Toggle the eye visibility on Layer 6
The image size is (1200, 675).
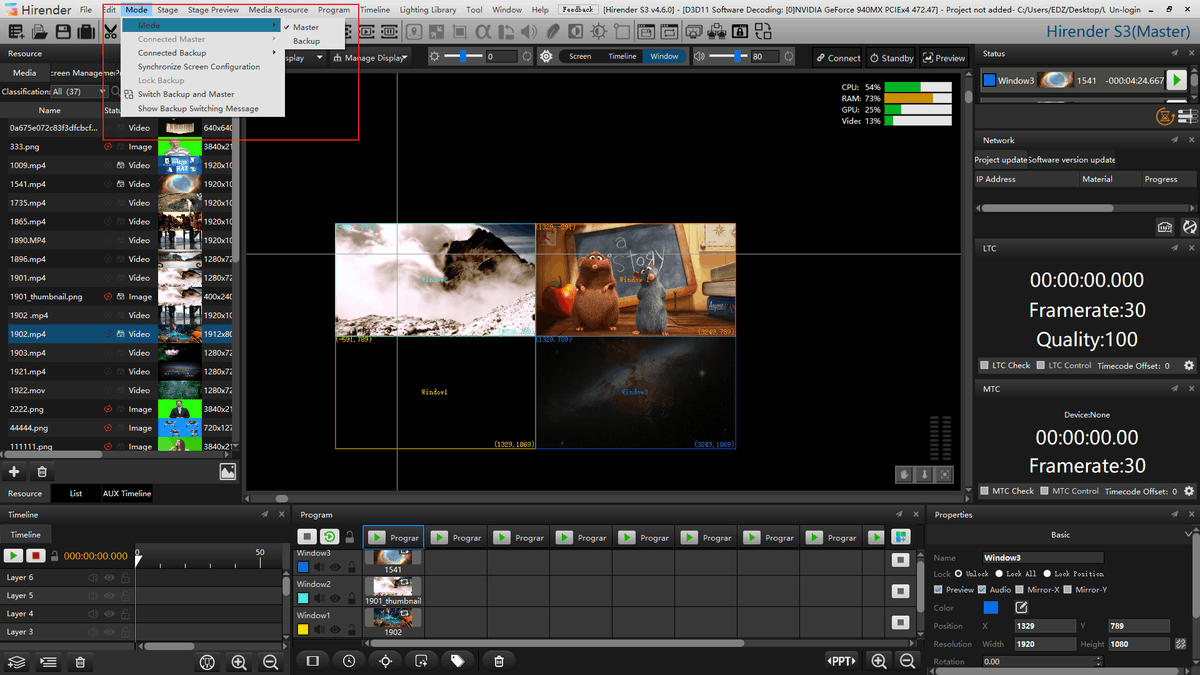pos(109,578)
